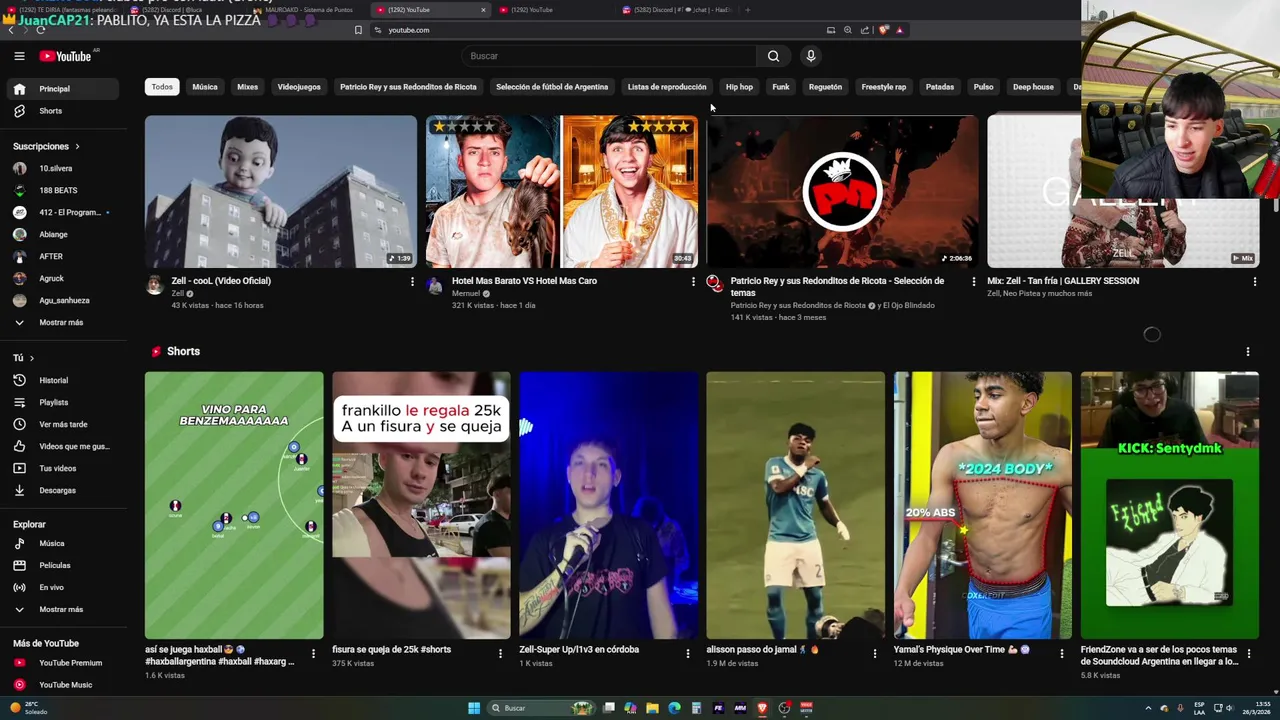Open options for fisura se queja short
Image resolution: width=1280 pixels, height=720 pixels.
500,654
